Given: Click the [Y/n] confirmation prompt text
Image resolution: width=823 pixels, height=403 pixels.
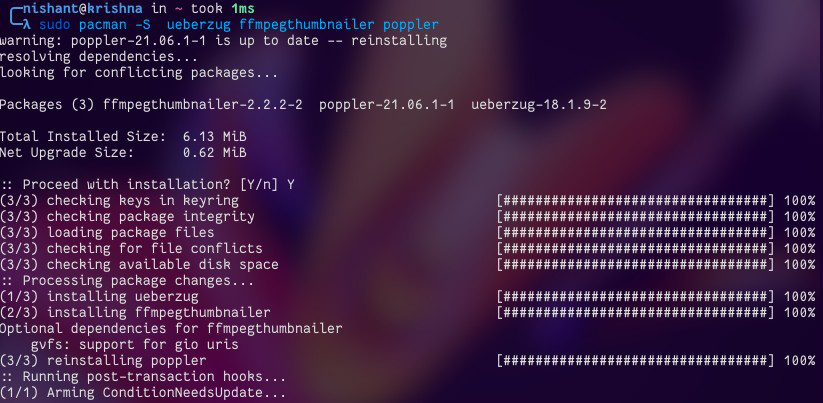Looking at the screenshot, I should click(x=259, y=185).
